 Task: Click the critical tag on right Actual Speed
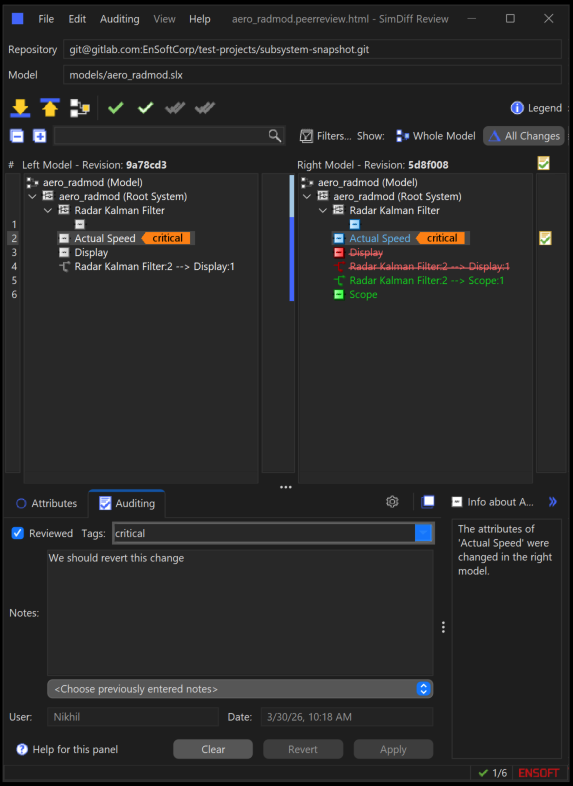(x=441, y=238)
